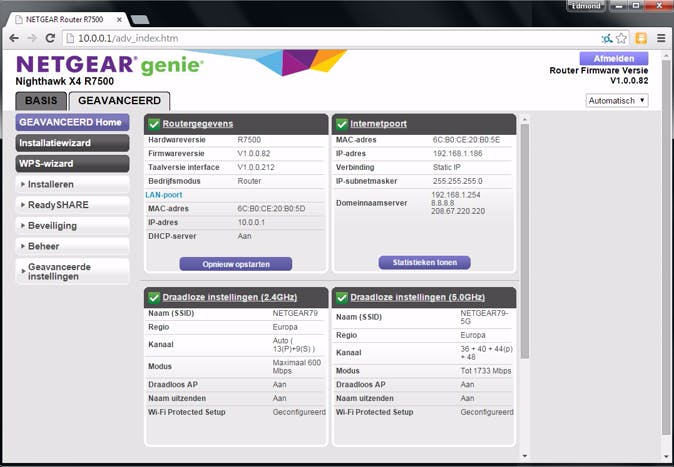Open the Automatisch language dropdown

tap(617, 101)
